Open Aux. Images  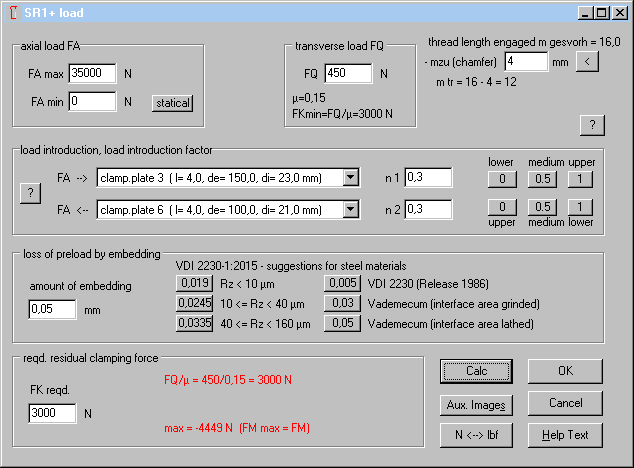[476, 404]
